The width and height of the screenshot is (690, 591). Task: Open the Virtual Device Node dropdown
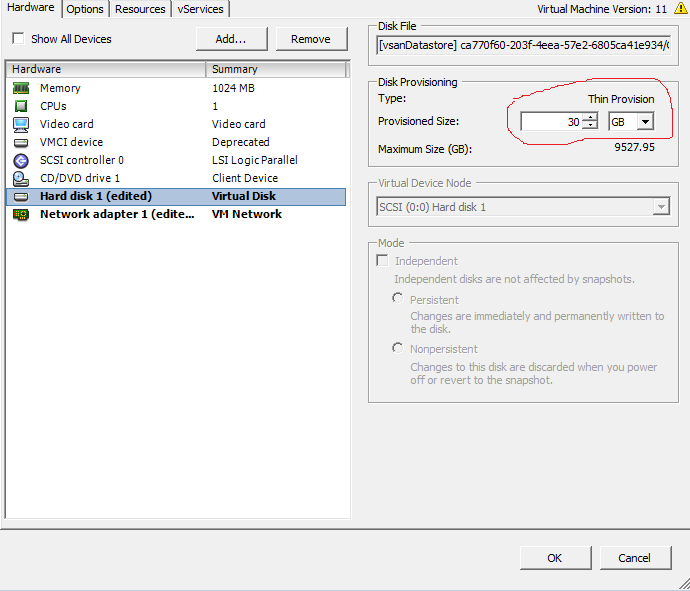point(661,206)
